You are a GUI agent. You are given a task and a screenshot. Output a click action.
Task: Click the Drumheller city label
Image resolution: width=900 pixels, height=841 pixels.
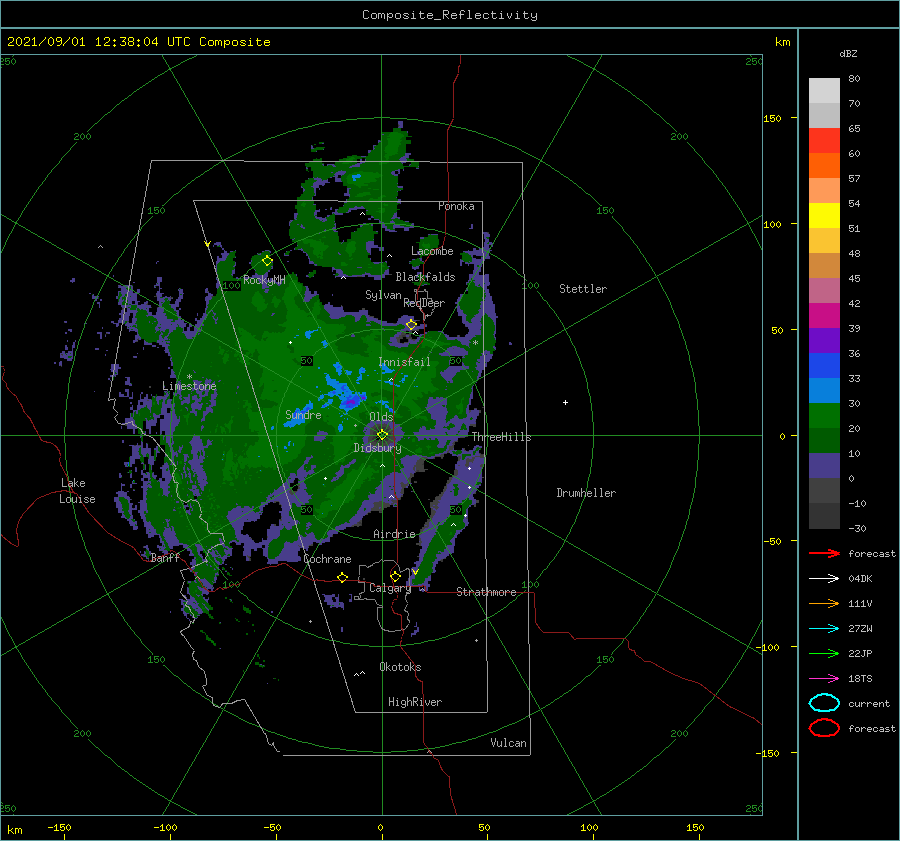coord(586,493)
